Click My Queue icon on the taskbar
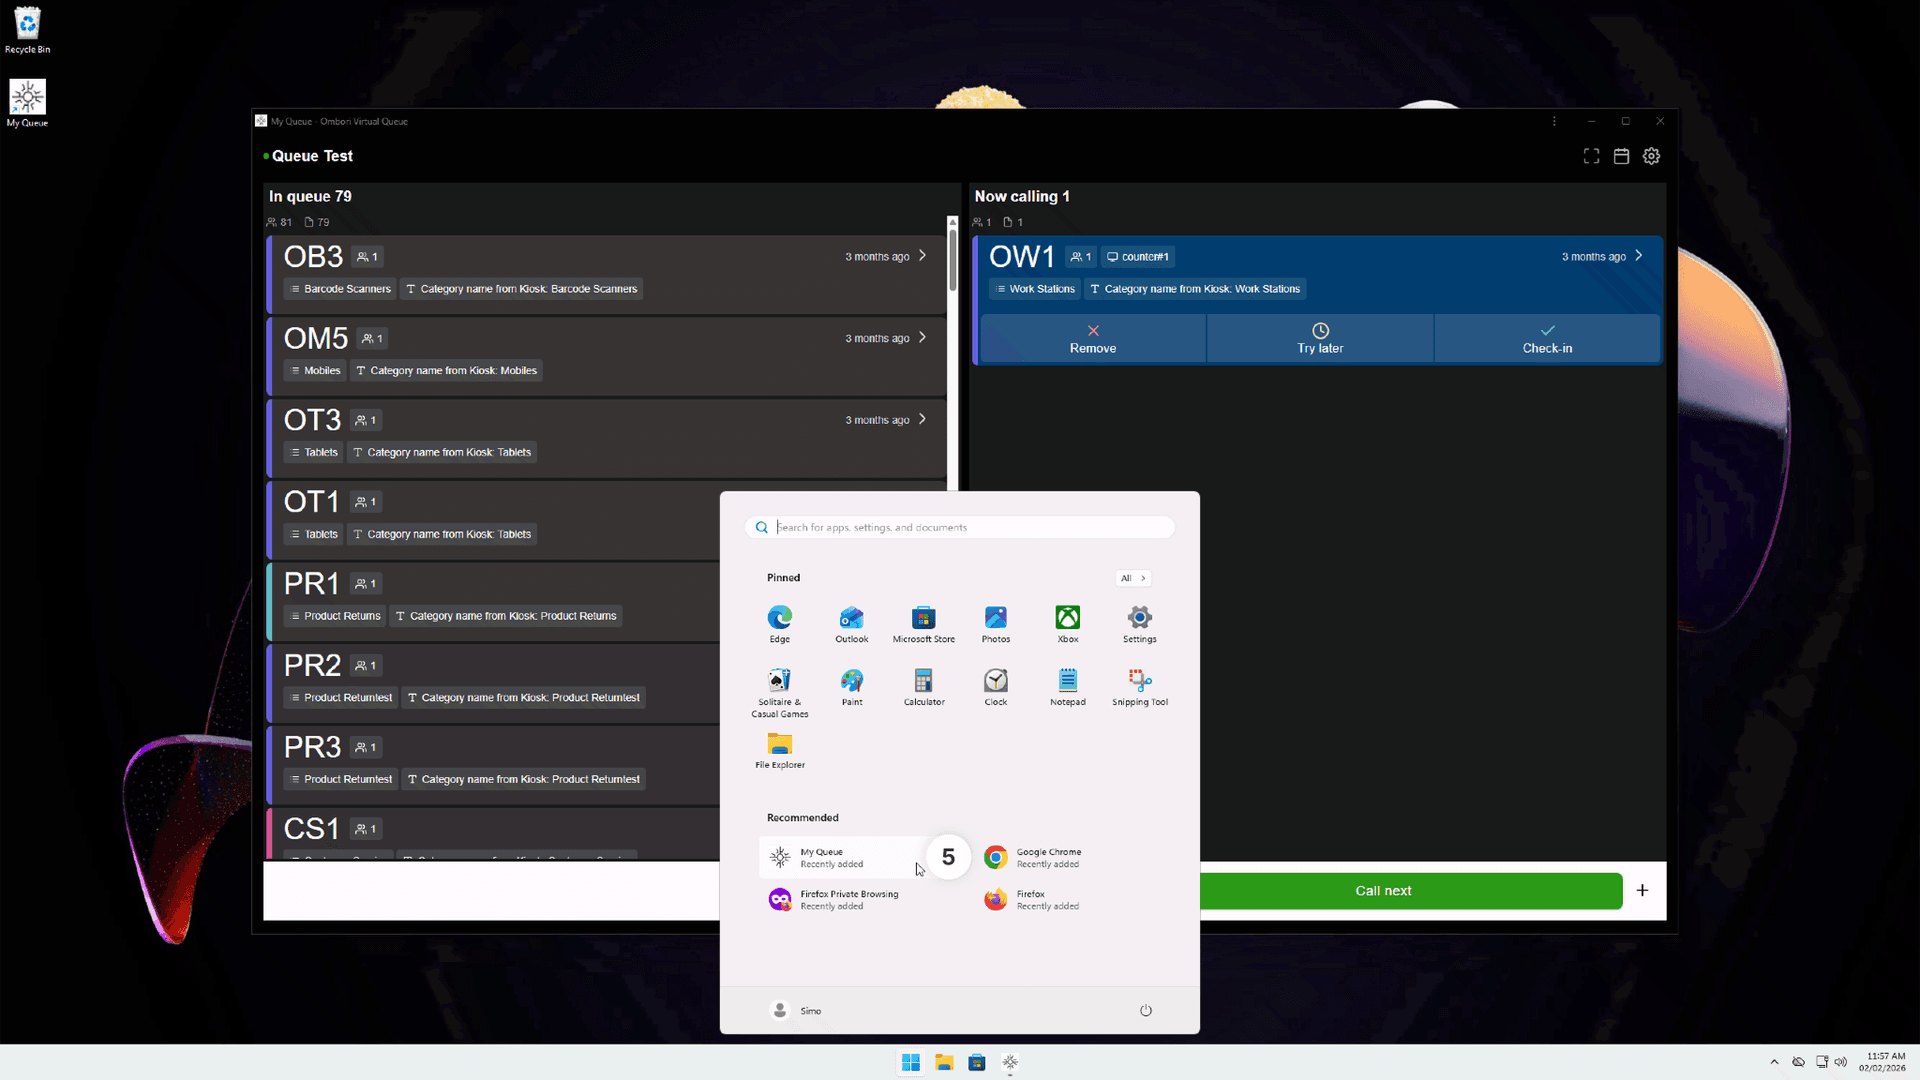 coord(1010,1062)
